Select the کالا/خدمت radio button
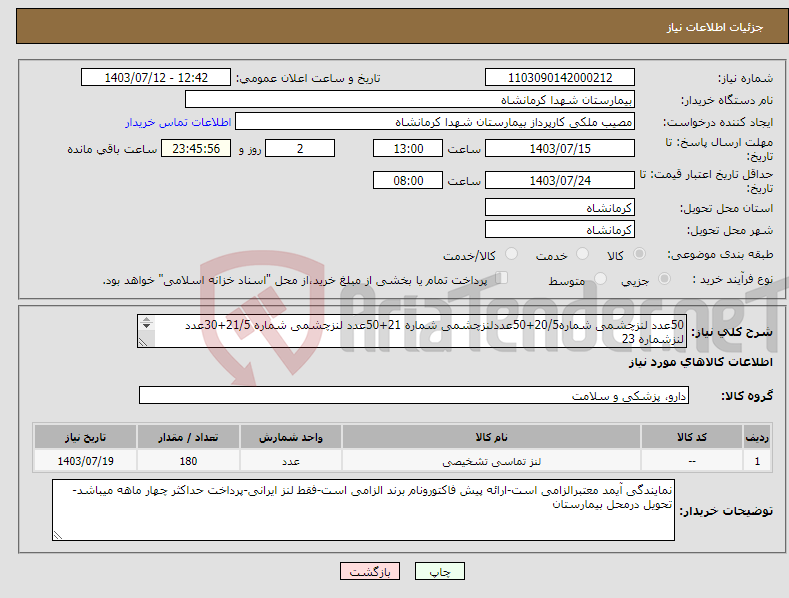Viewport: 789px width, 598px height. click(x=511, y=254)
